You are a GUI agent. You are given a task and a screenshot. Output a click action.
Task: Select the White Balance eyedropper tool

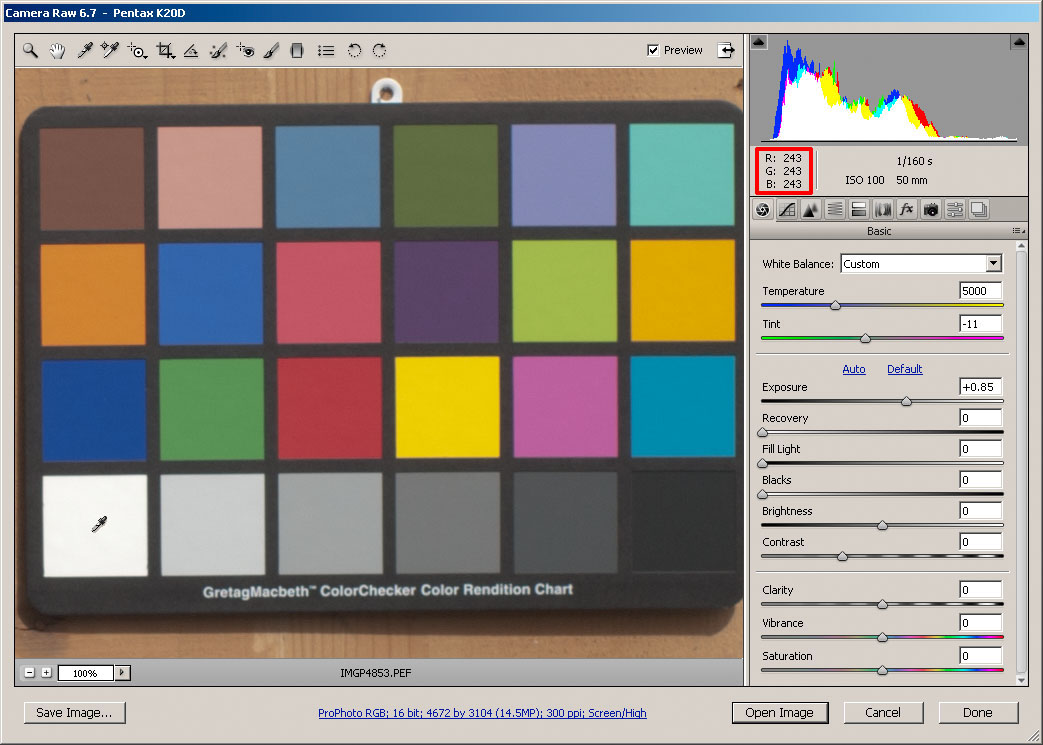click(x=84, y=51)
